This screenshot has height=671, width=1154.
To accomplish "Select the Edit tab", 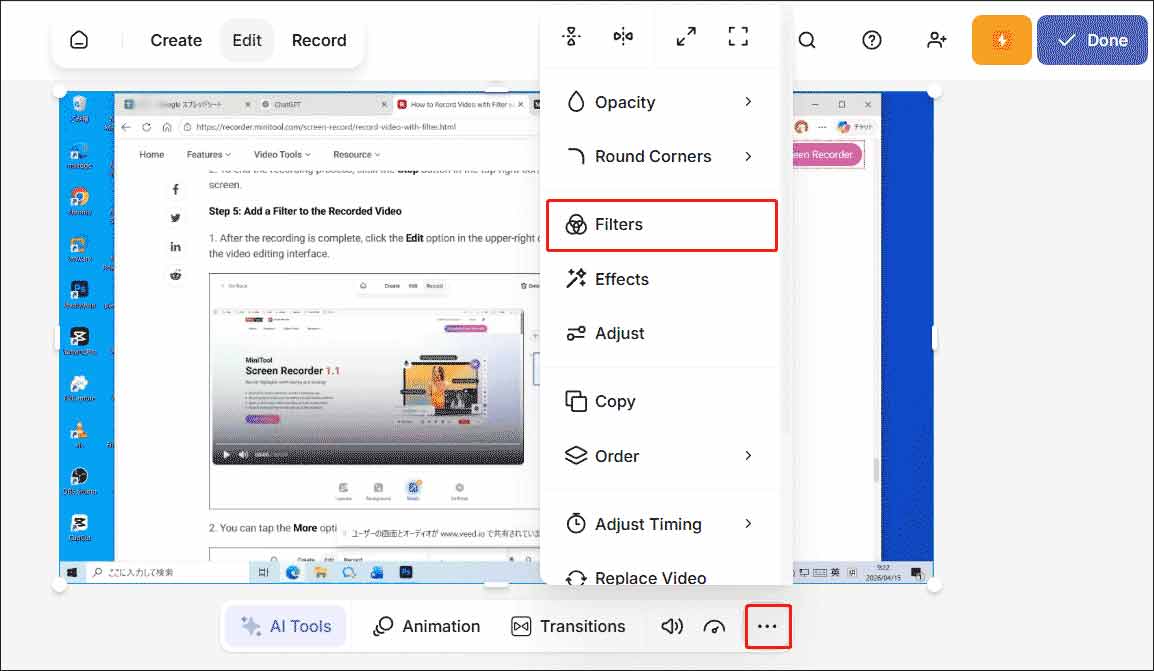I will click(x=247, y=40).
